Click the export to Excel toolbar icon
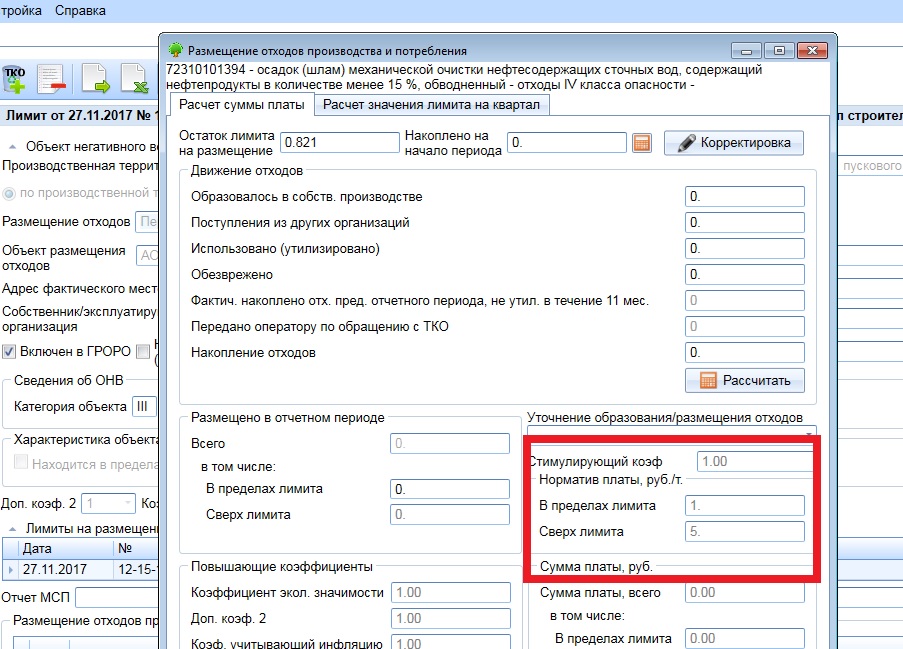The width and height of the screenshot is (903, 649). click(133, 78)
